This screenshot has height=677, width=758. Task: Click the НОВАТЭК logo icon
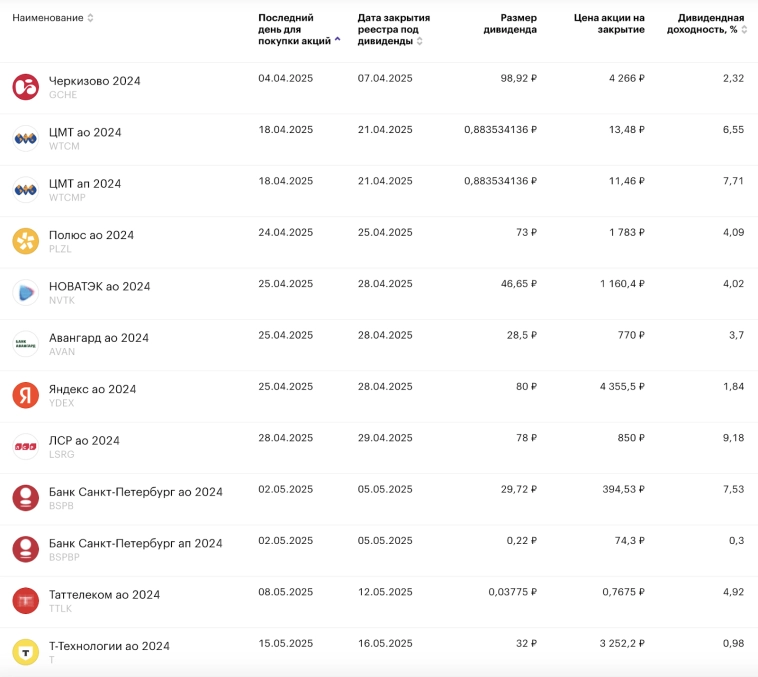25,292
